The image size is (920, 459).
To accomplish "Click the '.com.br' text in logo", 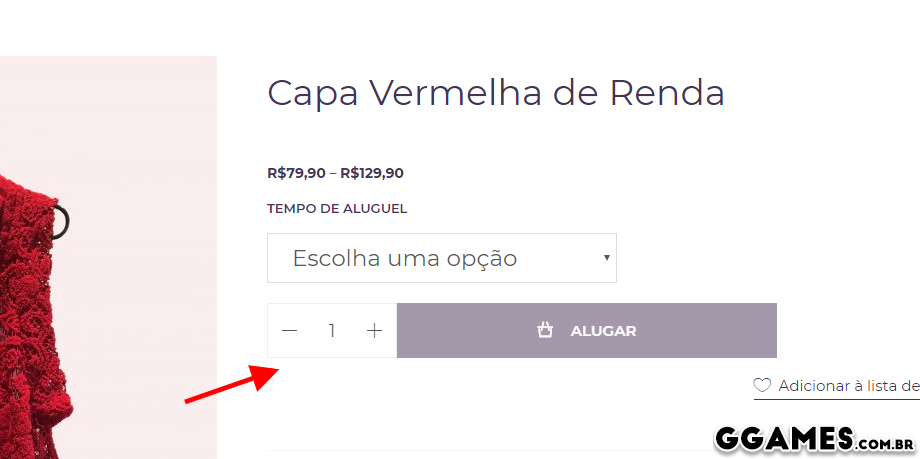I will pos(887,440).
